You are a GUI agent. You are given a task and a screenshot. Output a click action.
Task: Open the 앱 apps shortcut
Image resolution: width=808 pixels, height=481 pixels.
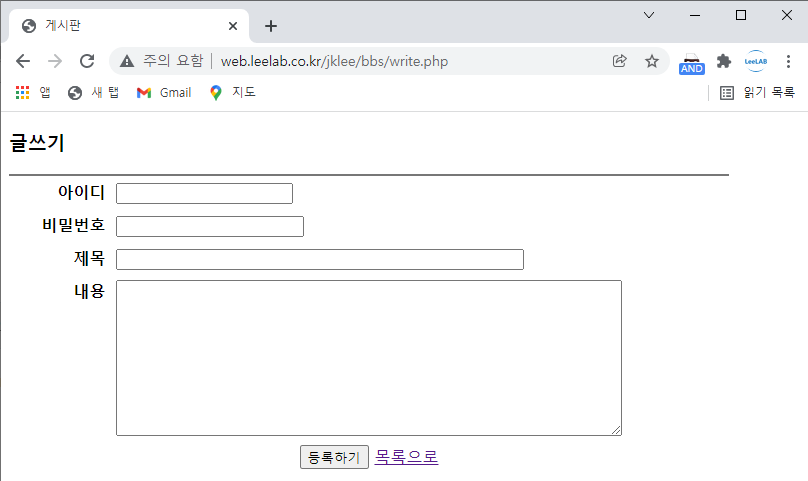click(x=33, y=93)
